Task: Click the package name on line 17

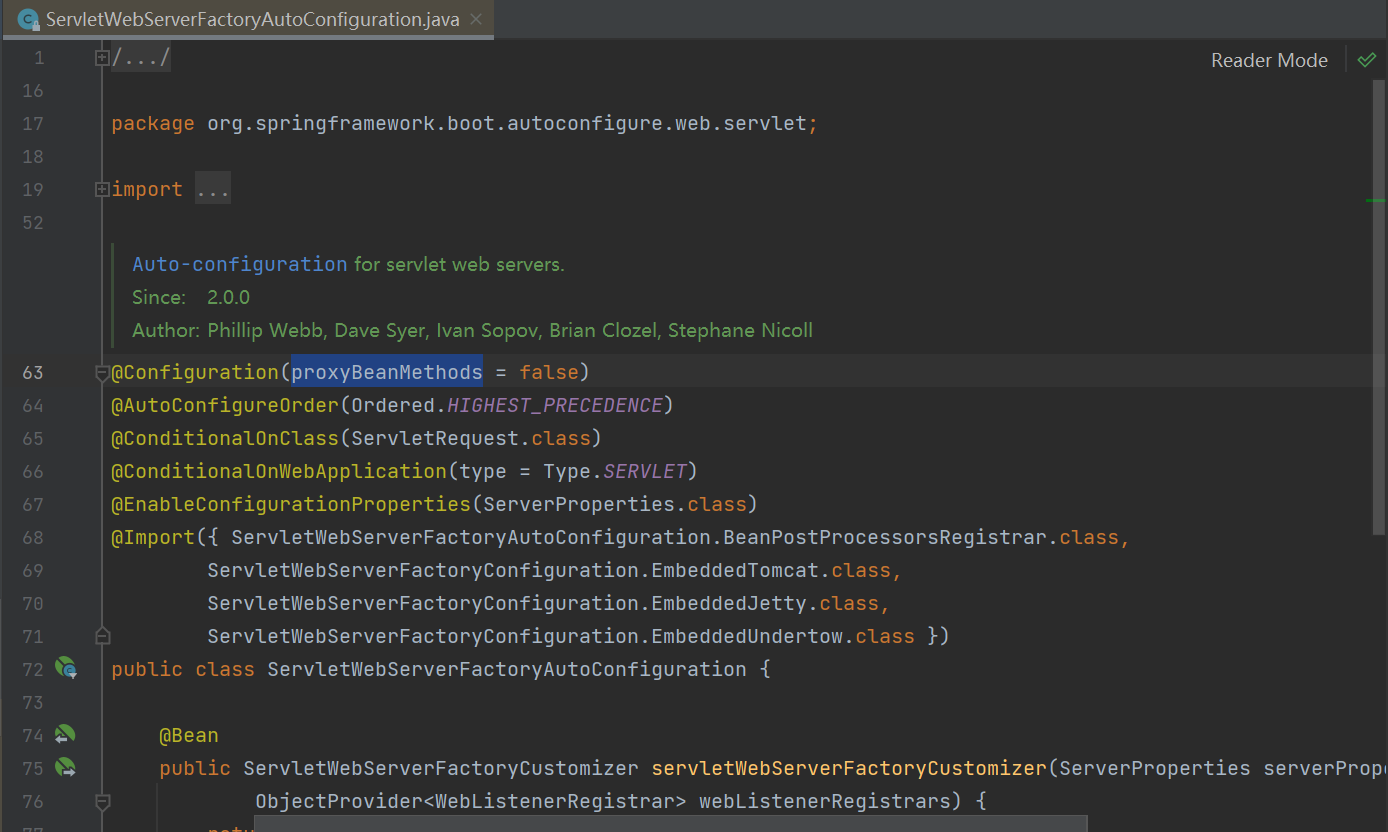Action: point(507,123)
